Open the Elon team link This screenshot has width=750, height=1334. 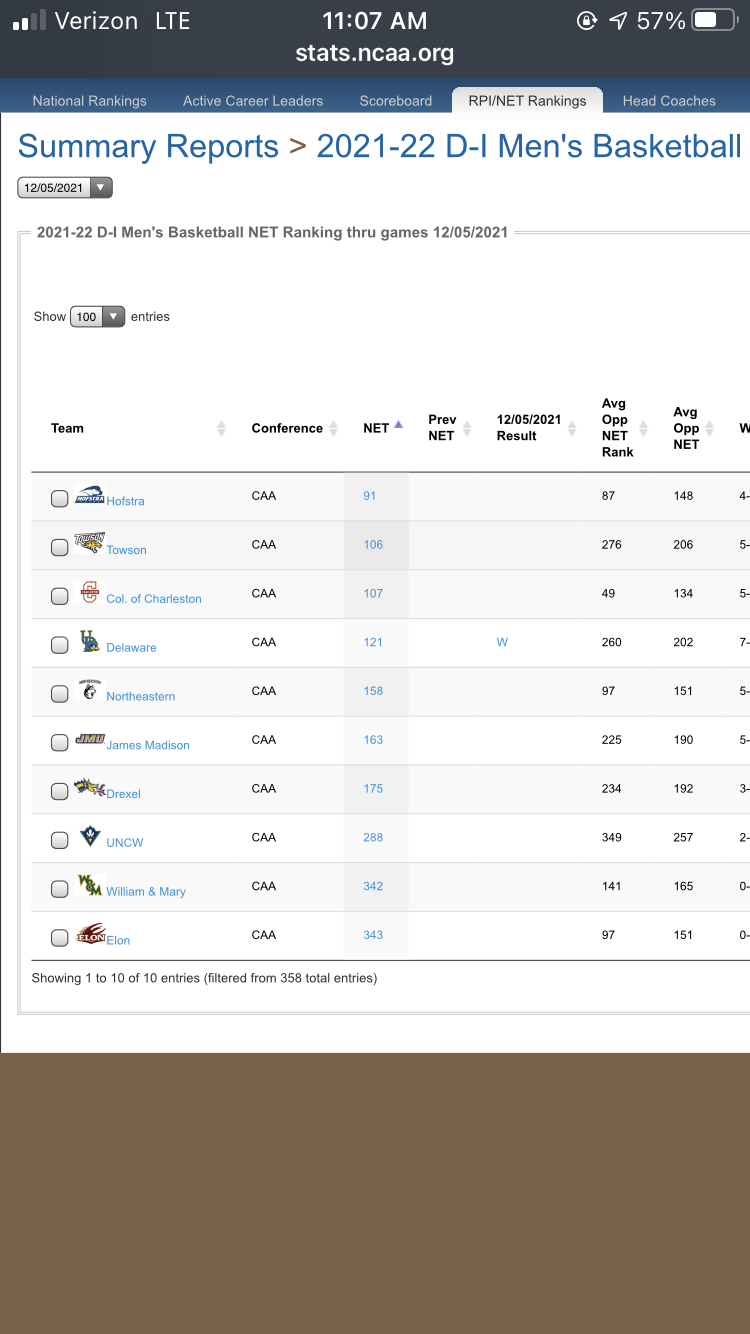(x=118, y=941)
